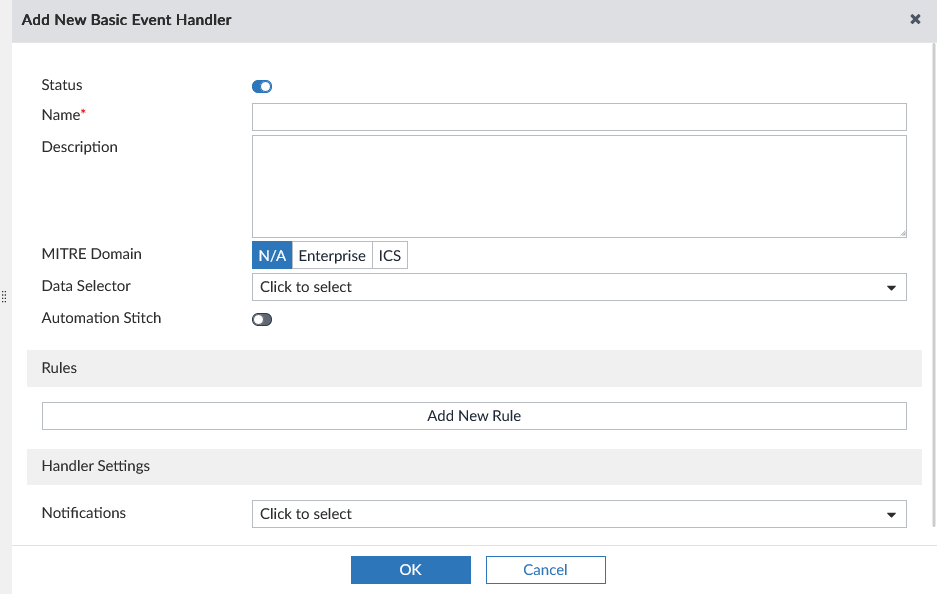Screen dimensions: 937x594
Task: Enable the Automation Stitch toggle
Action: click(x=261, y=318)
